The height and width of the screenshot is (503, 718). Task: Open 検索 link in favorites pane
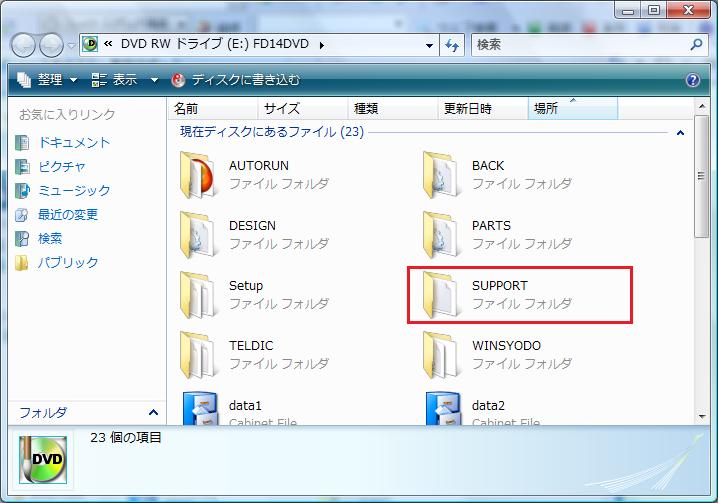pos(49,238)
